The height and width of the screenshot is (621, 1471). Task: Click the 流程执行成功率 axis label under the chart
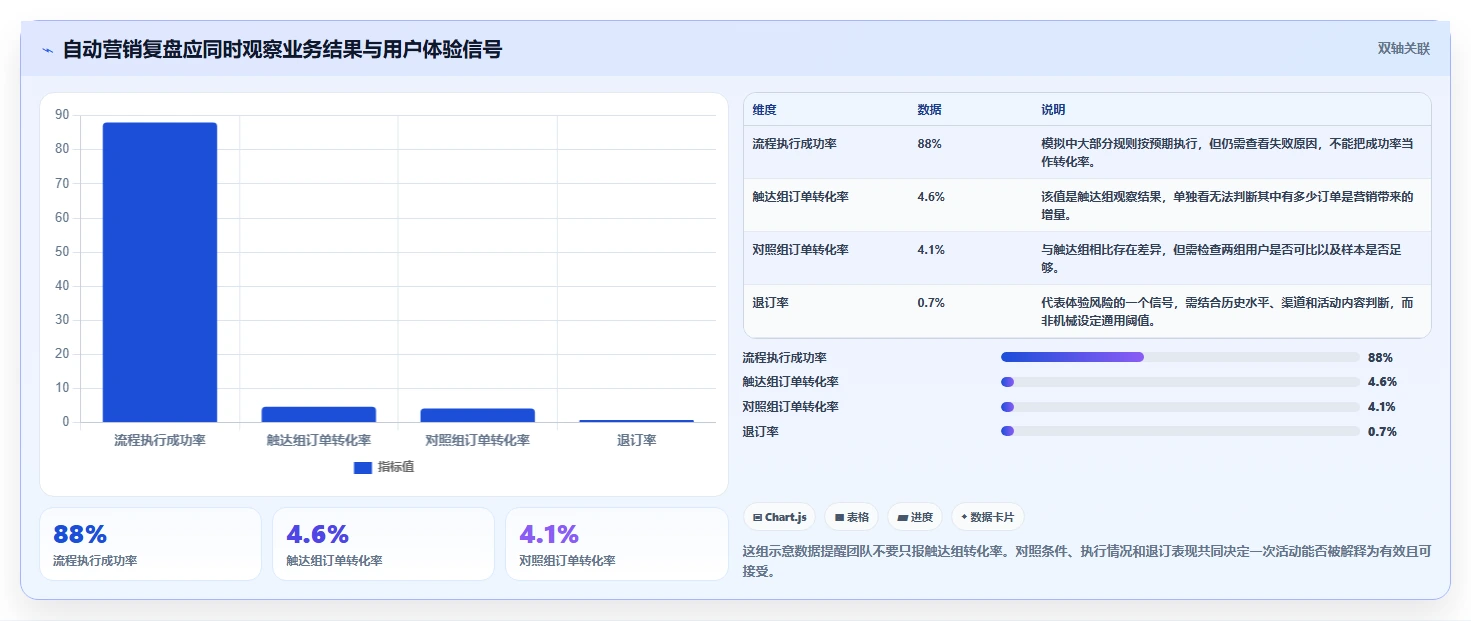160,440
